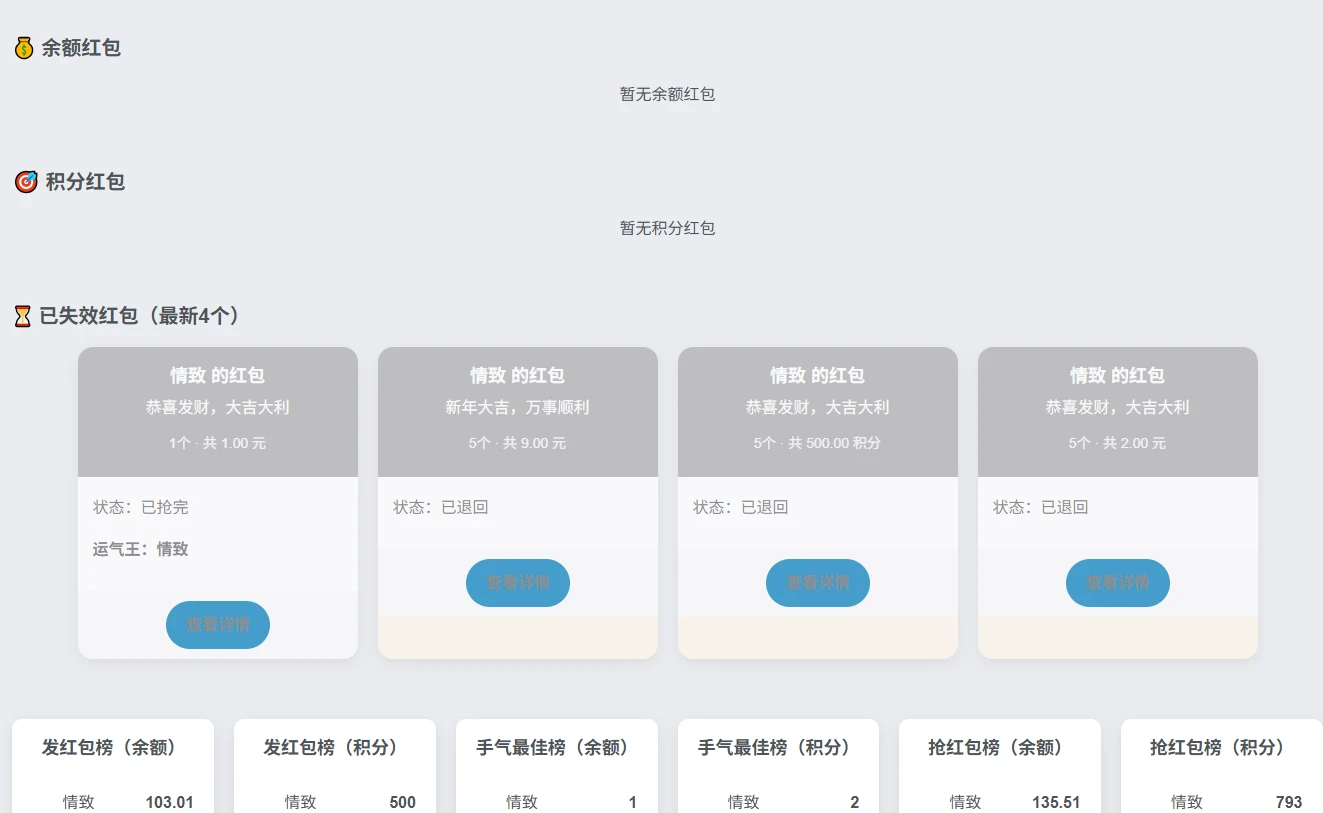This screenshot has width=1323, height=813.
Task: Open details of the 500.00 积分 red packet
Action: tap(817, 582)
